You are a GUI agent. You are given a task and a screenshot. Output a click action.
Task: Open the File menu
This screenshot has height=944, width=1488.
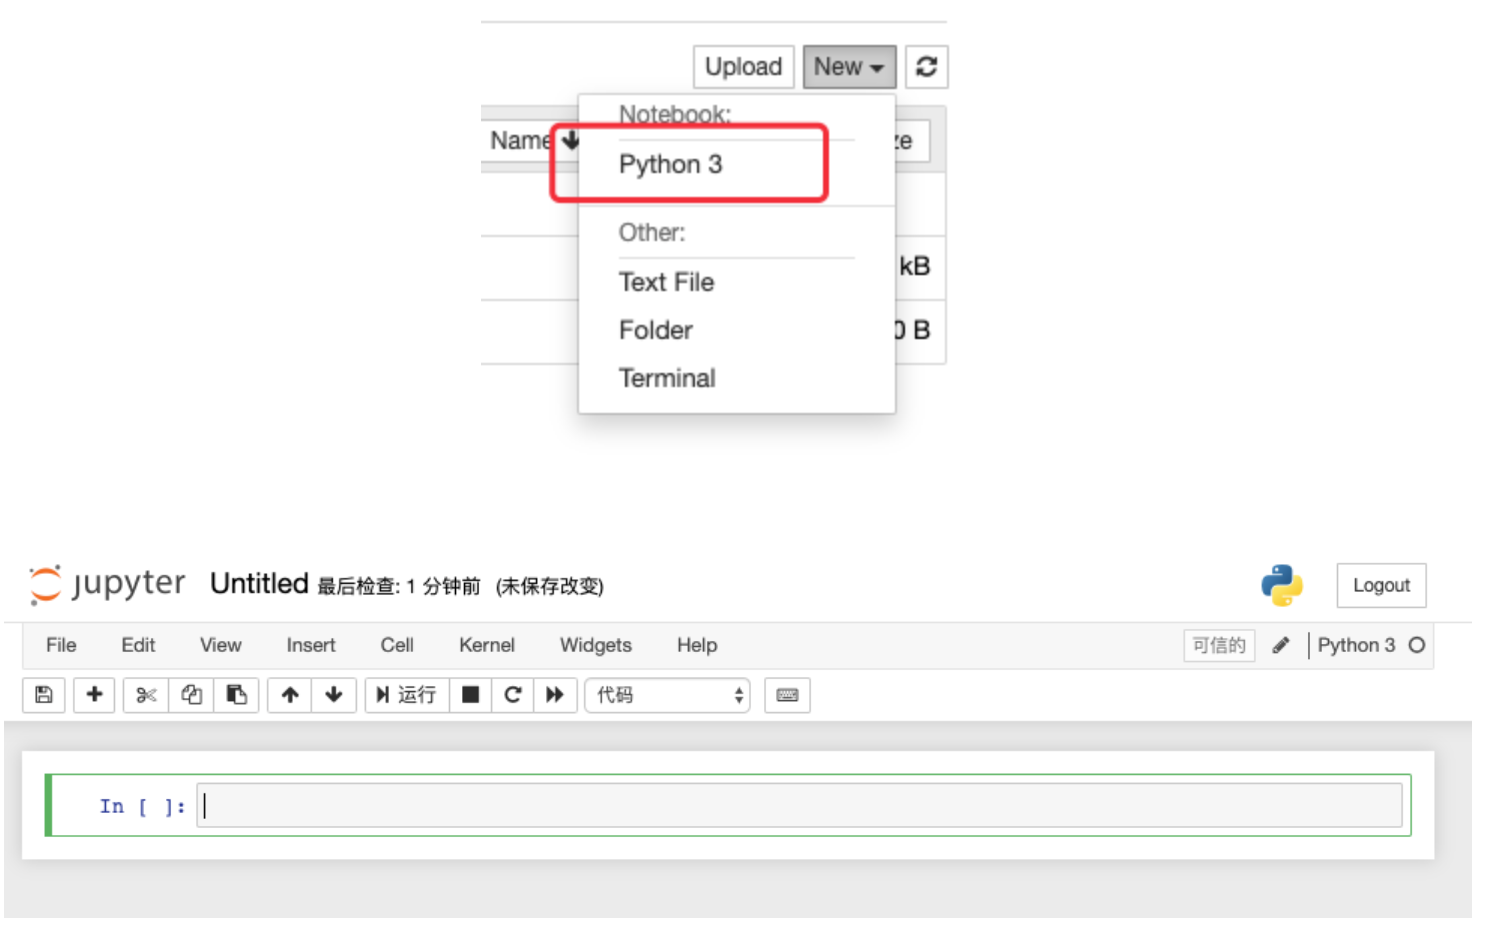click(x=61, y=645)
